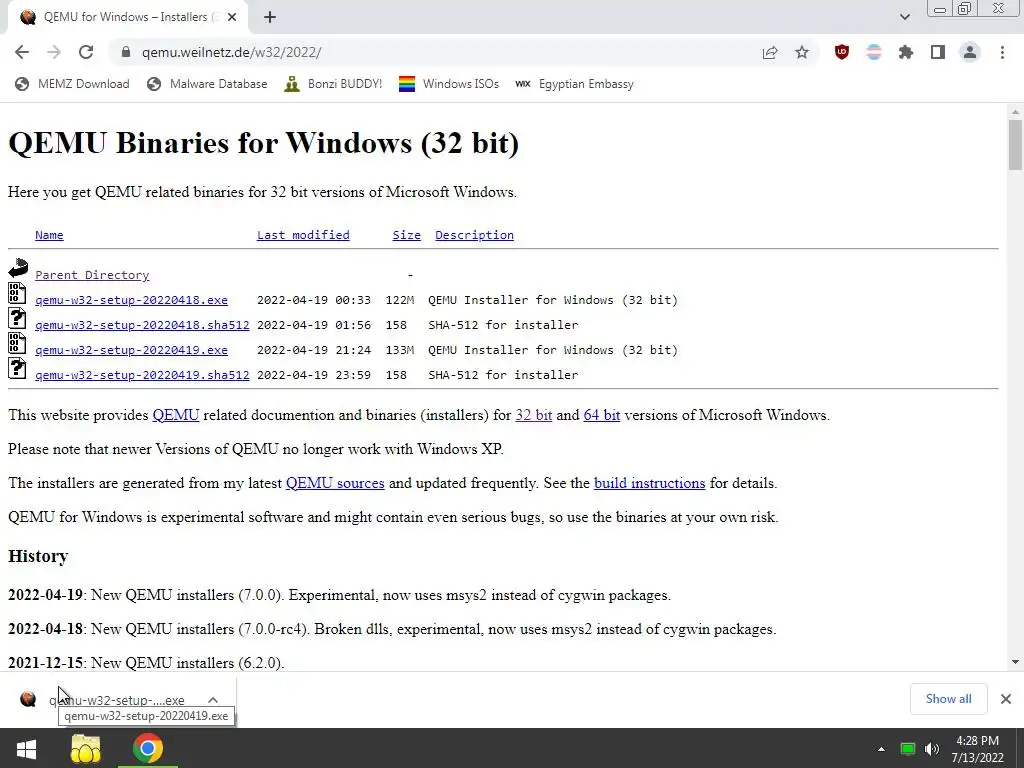
Task: Open the striped flag extension icon
Action: pyautogui.click(x=874, y=52)
